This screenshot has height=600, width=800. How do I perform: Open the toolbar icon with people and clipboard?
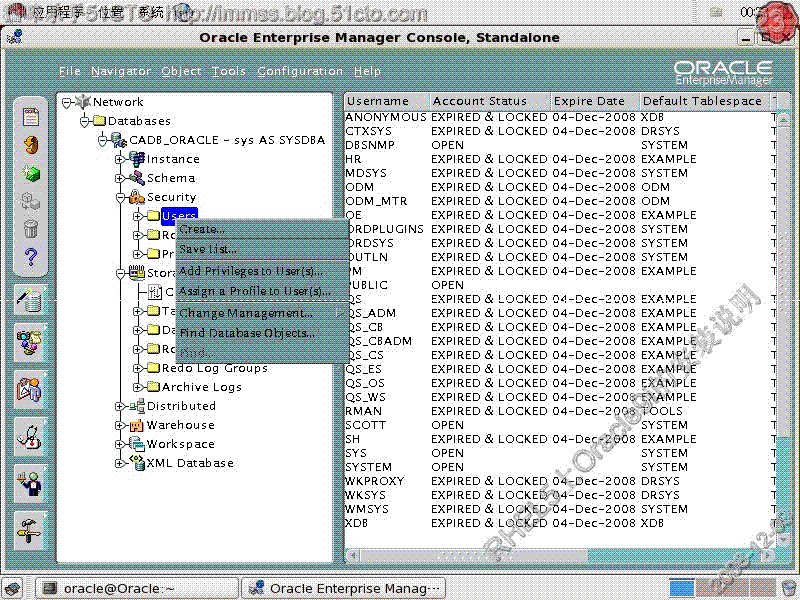[30, 390]
